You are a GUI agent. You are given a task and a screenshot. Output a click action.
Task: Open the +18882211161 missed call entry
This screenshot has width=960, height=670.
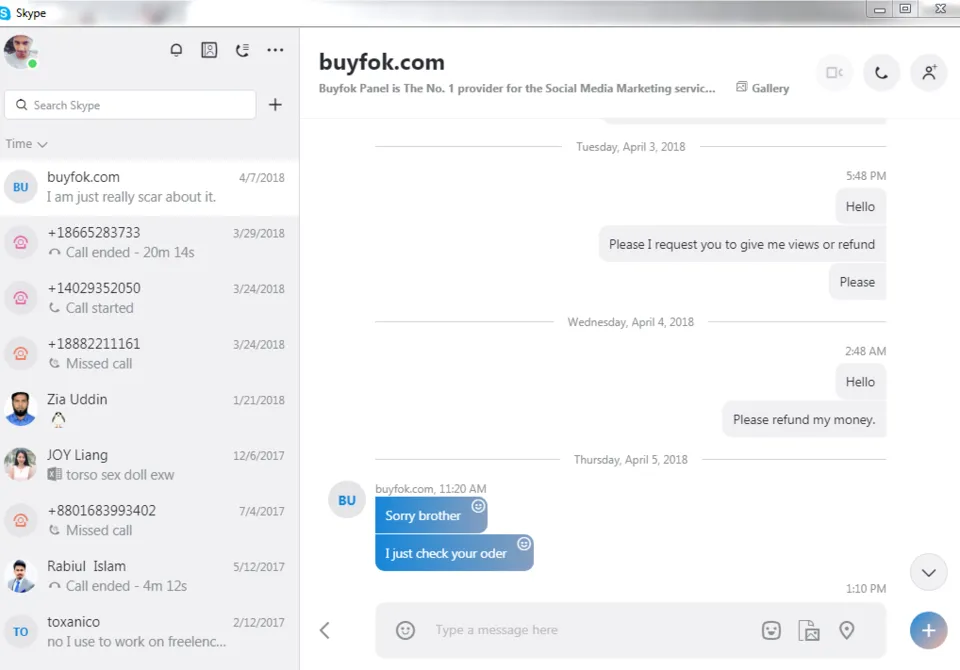point(149,355)
